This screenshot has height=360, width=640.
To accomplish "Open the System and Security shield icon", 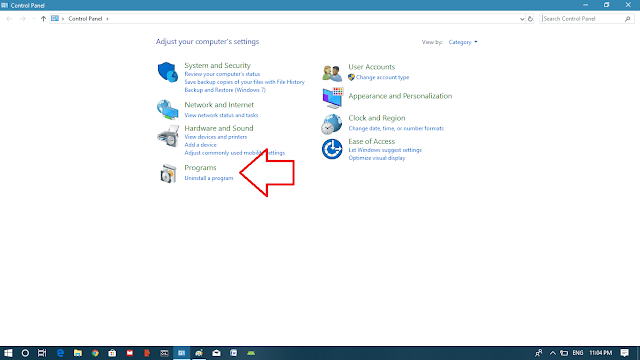I will 167,72.
